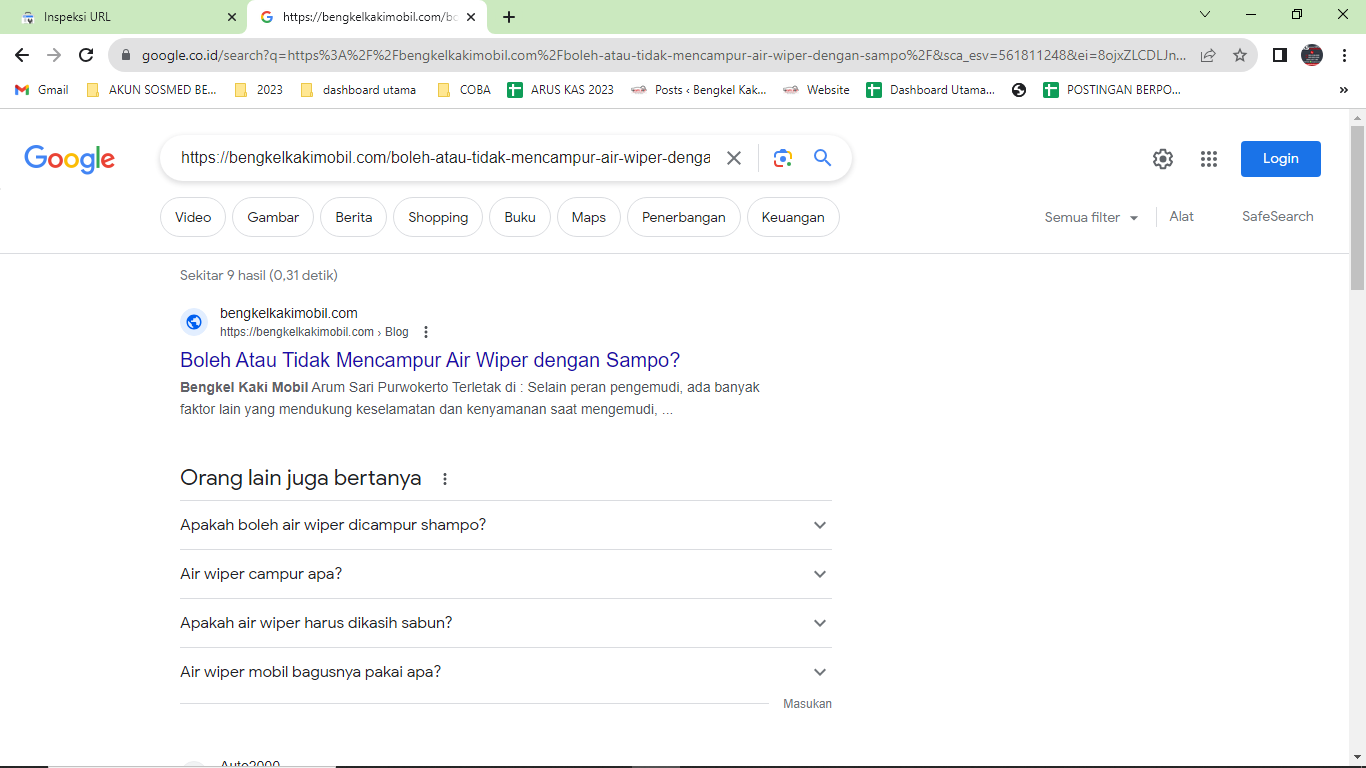The image size is (1366, 768).
Task: Open more options for bengkelkakimobil result
Action: pyautogui.click(x=426, y=332)
